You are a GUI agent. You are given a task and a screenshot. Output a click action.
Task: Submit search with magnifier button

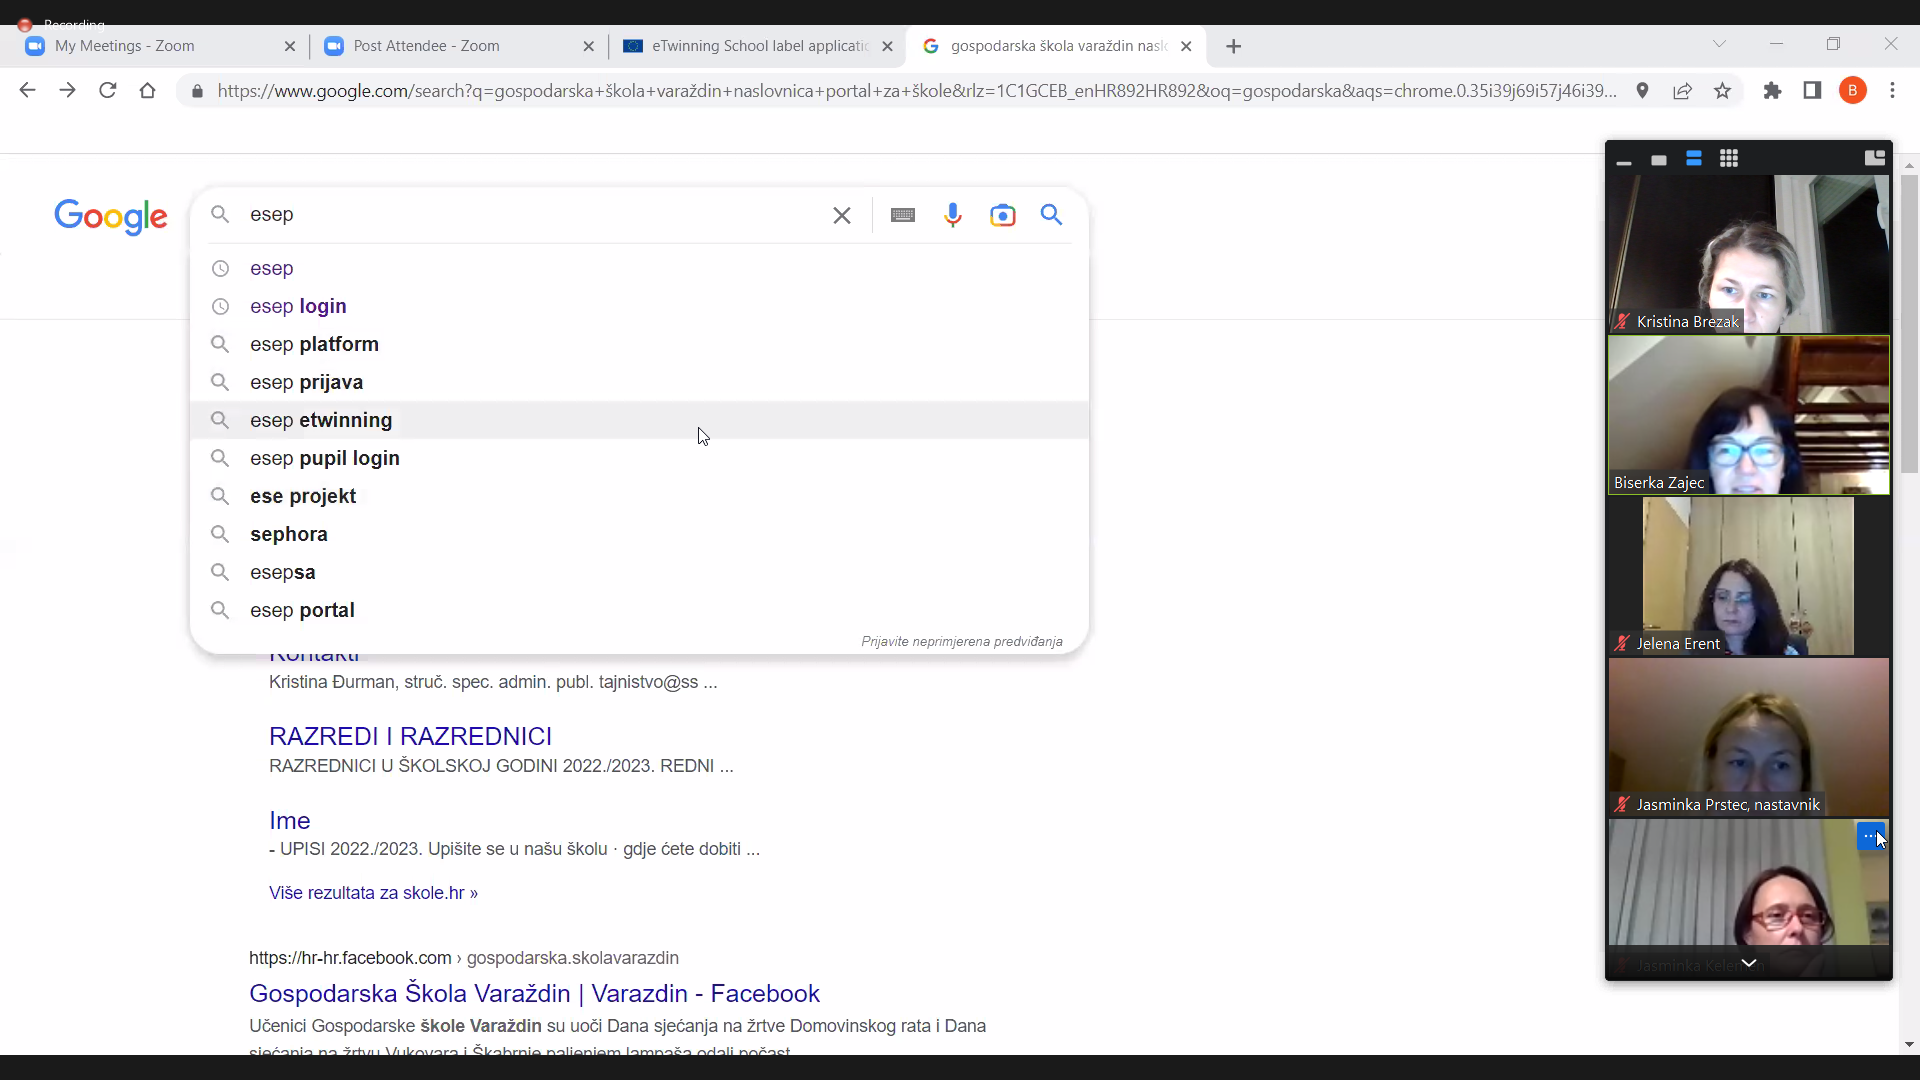(1051, 215)
